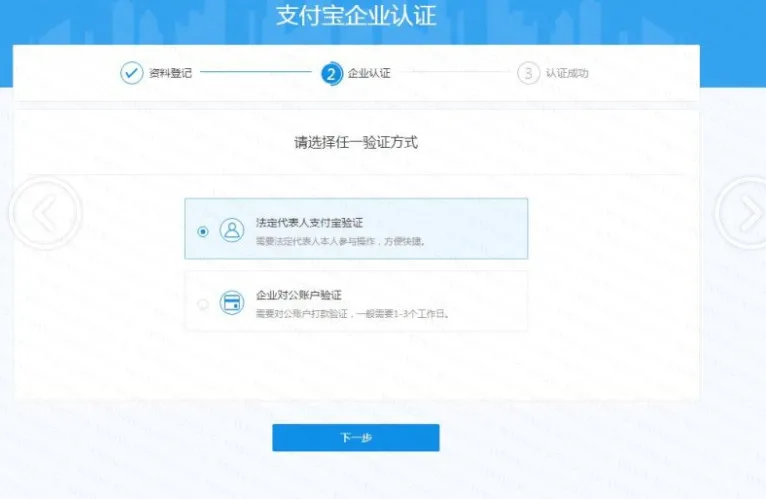Click the completed checkmark step icon

pyautogui.click(x=131, y=73)
